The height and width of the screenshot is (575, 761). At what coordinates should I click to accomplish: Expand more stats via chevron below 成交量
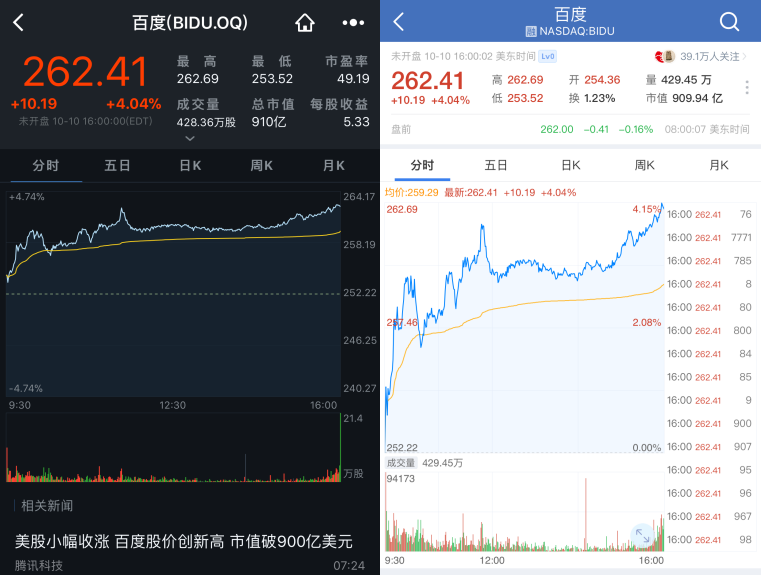190,138
